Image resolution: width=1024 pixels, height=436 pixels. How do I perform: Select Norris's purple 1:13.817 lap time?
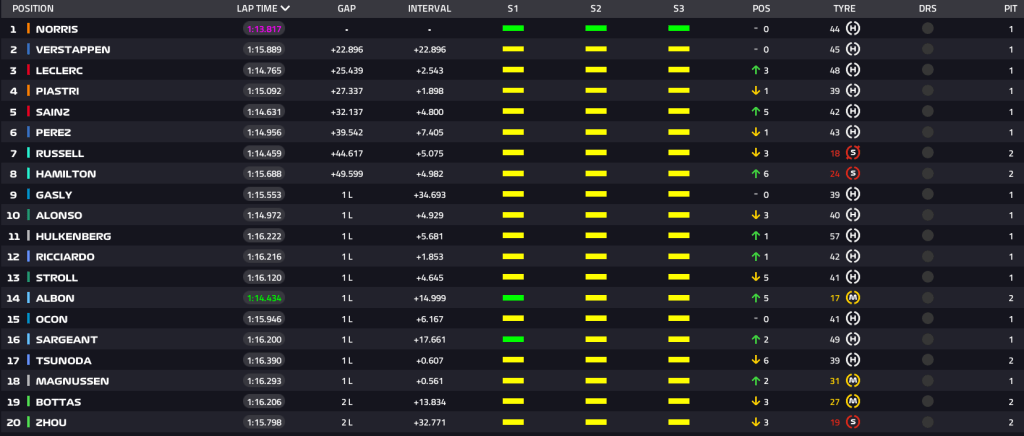264,29
